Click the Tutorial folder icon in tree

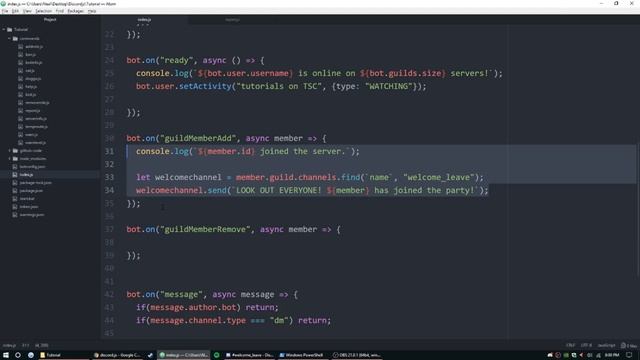click(x=10, y=29)
